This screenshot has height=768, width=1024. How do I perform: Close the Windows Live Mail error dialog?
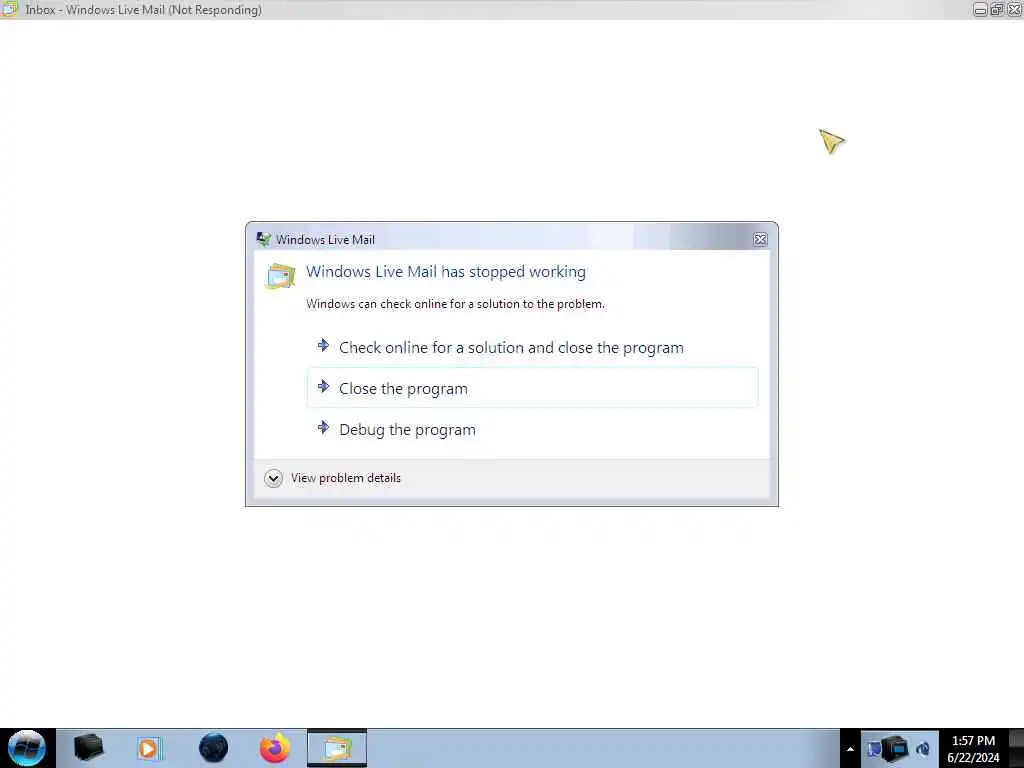coord(760,240)
